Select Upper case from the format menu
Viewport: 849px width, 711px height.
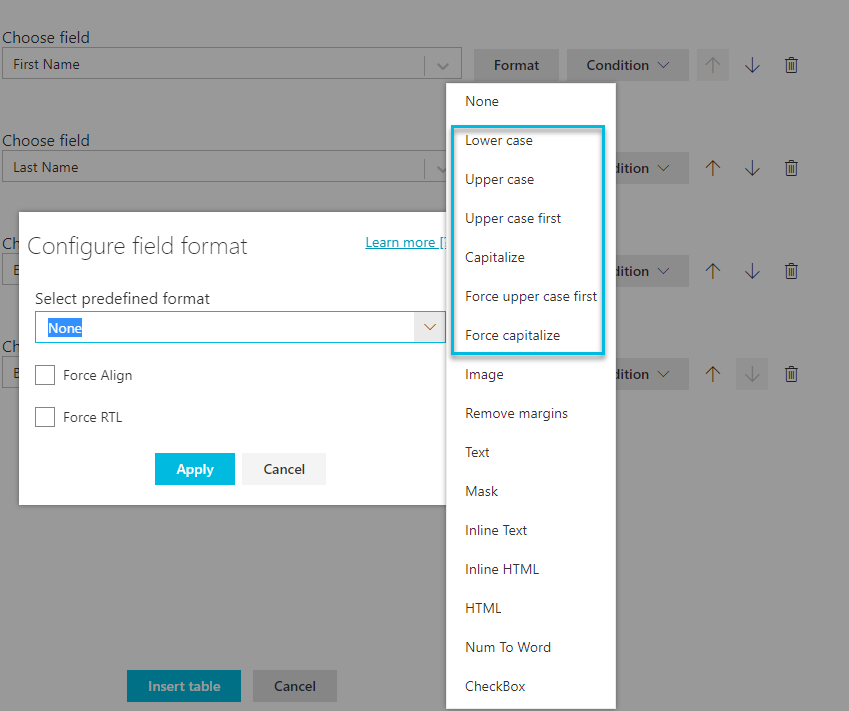point(501,179)
